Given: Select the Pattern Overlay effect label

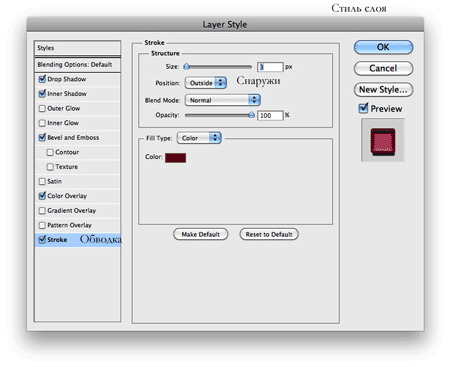Looking at the screenshot, I should 69,225.
